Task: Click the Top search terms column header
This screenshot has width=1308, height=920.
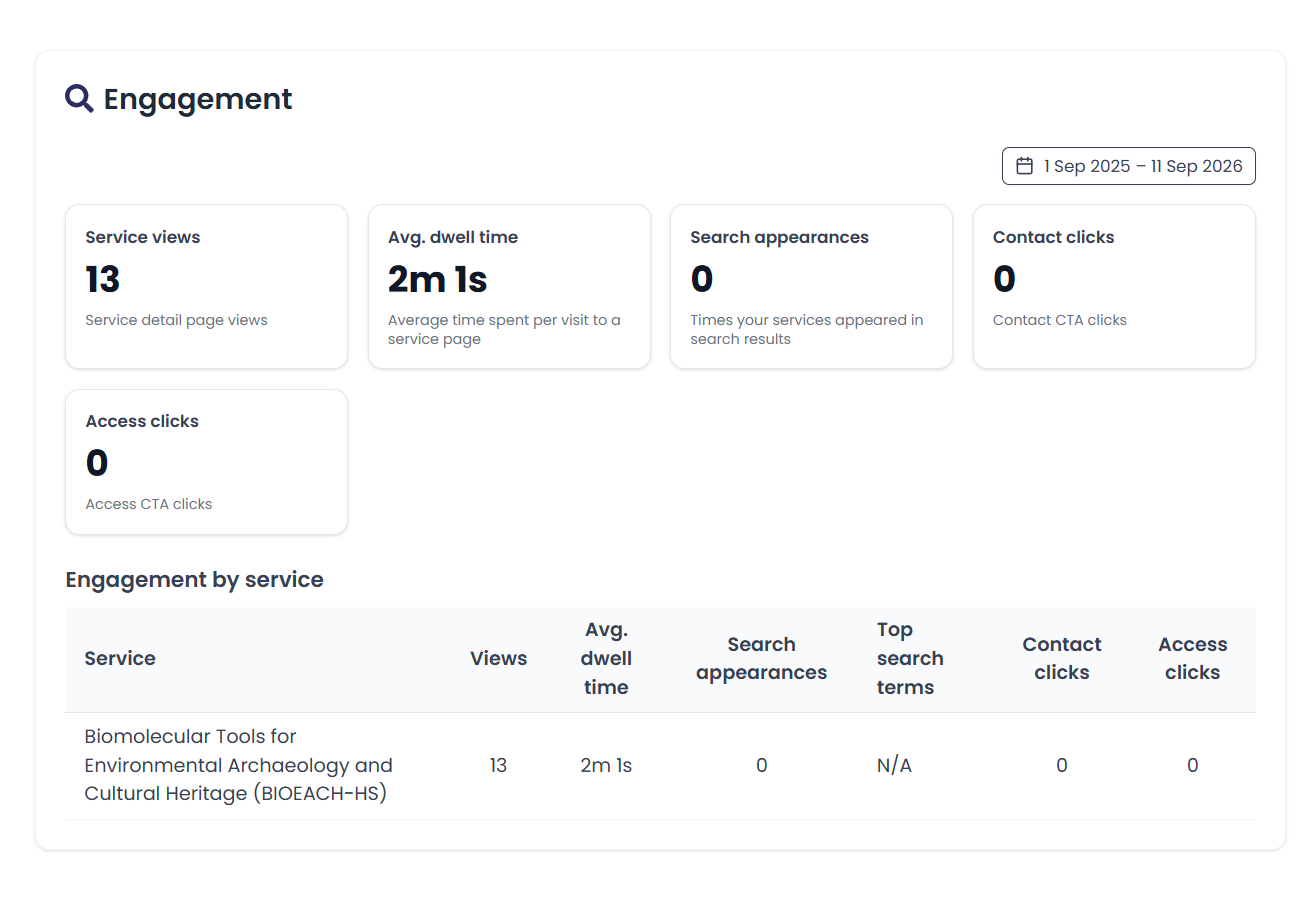Action: click(x=910, y=658)
